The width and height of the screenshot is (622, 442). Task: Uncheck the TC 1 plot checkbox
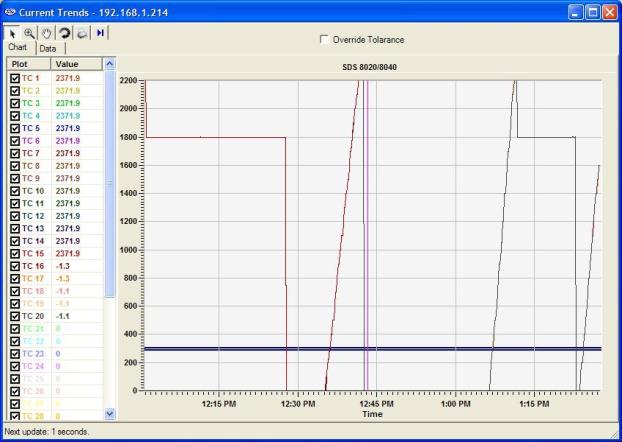(14, 78)
